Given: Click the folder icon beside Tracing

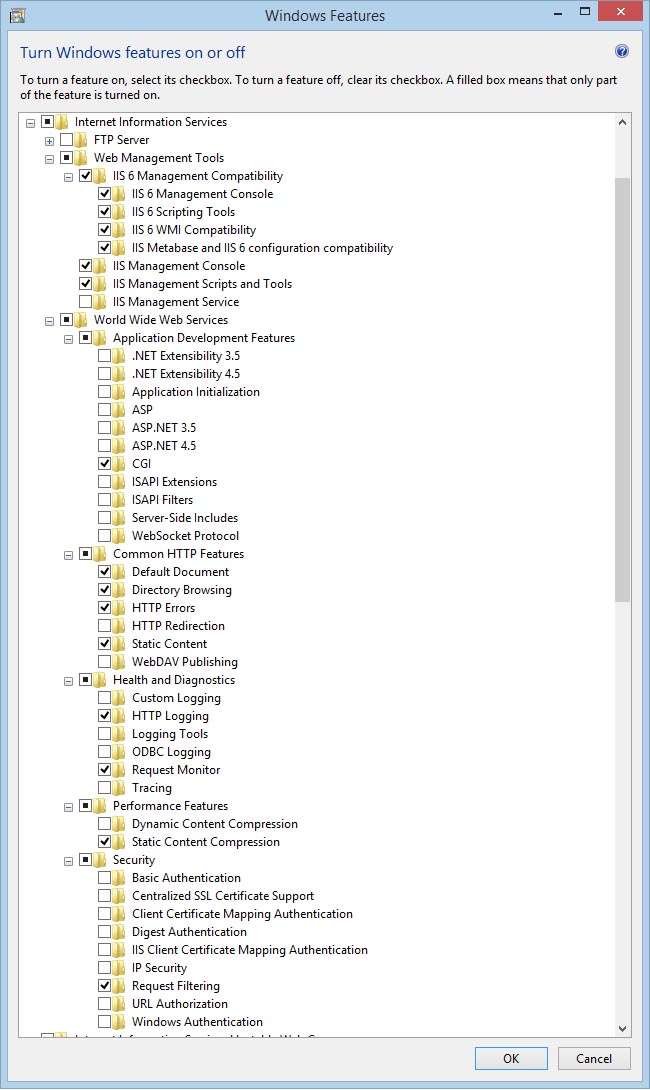Looking at the screenshot, I should (120, 788).
